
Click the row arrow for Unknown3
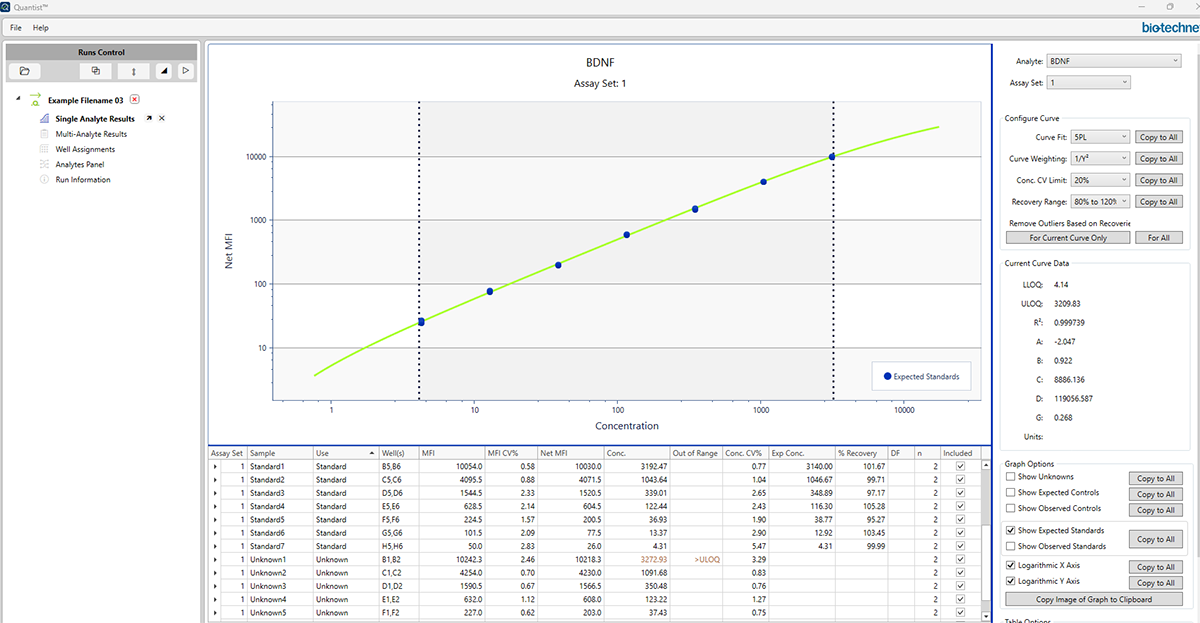(x=215, y=585)
